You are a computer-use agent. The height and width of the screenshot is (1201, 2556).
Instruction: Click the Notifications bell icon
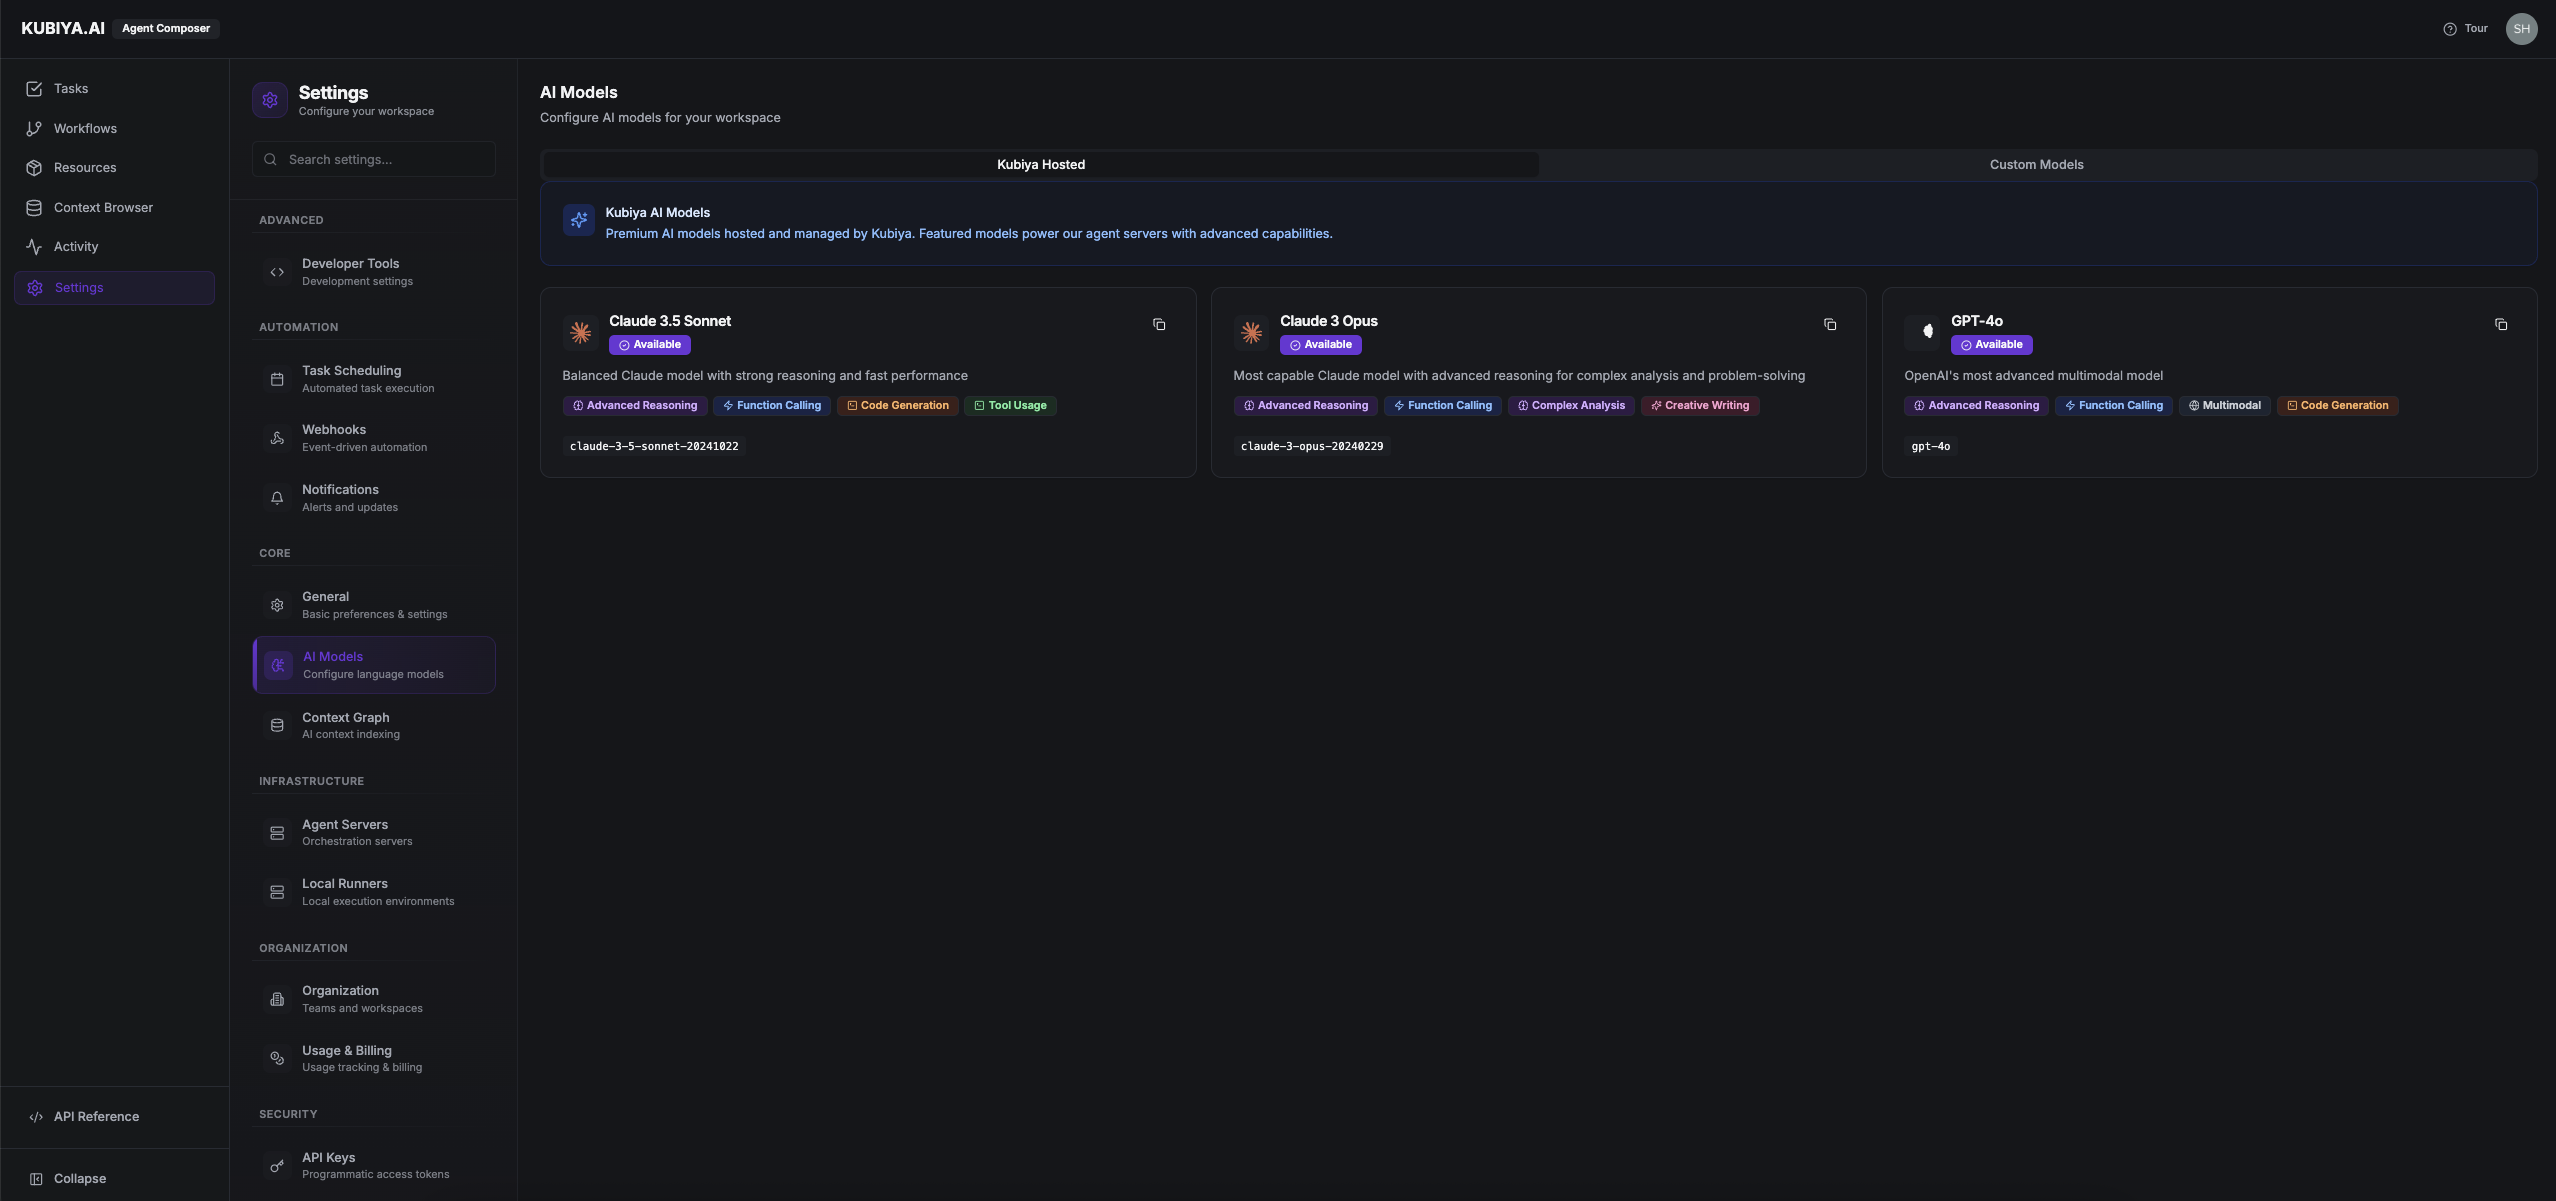click(x=277, y=498)
